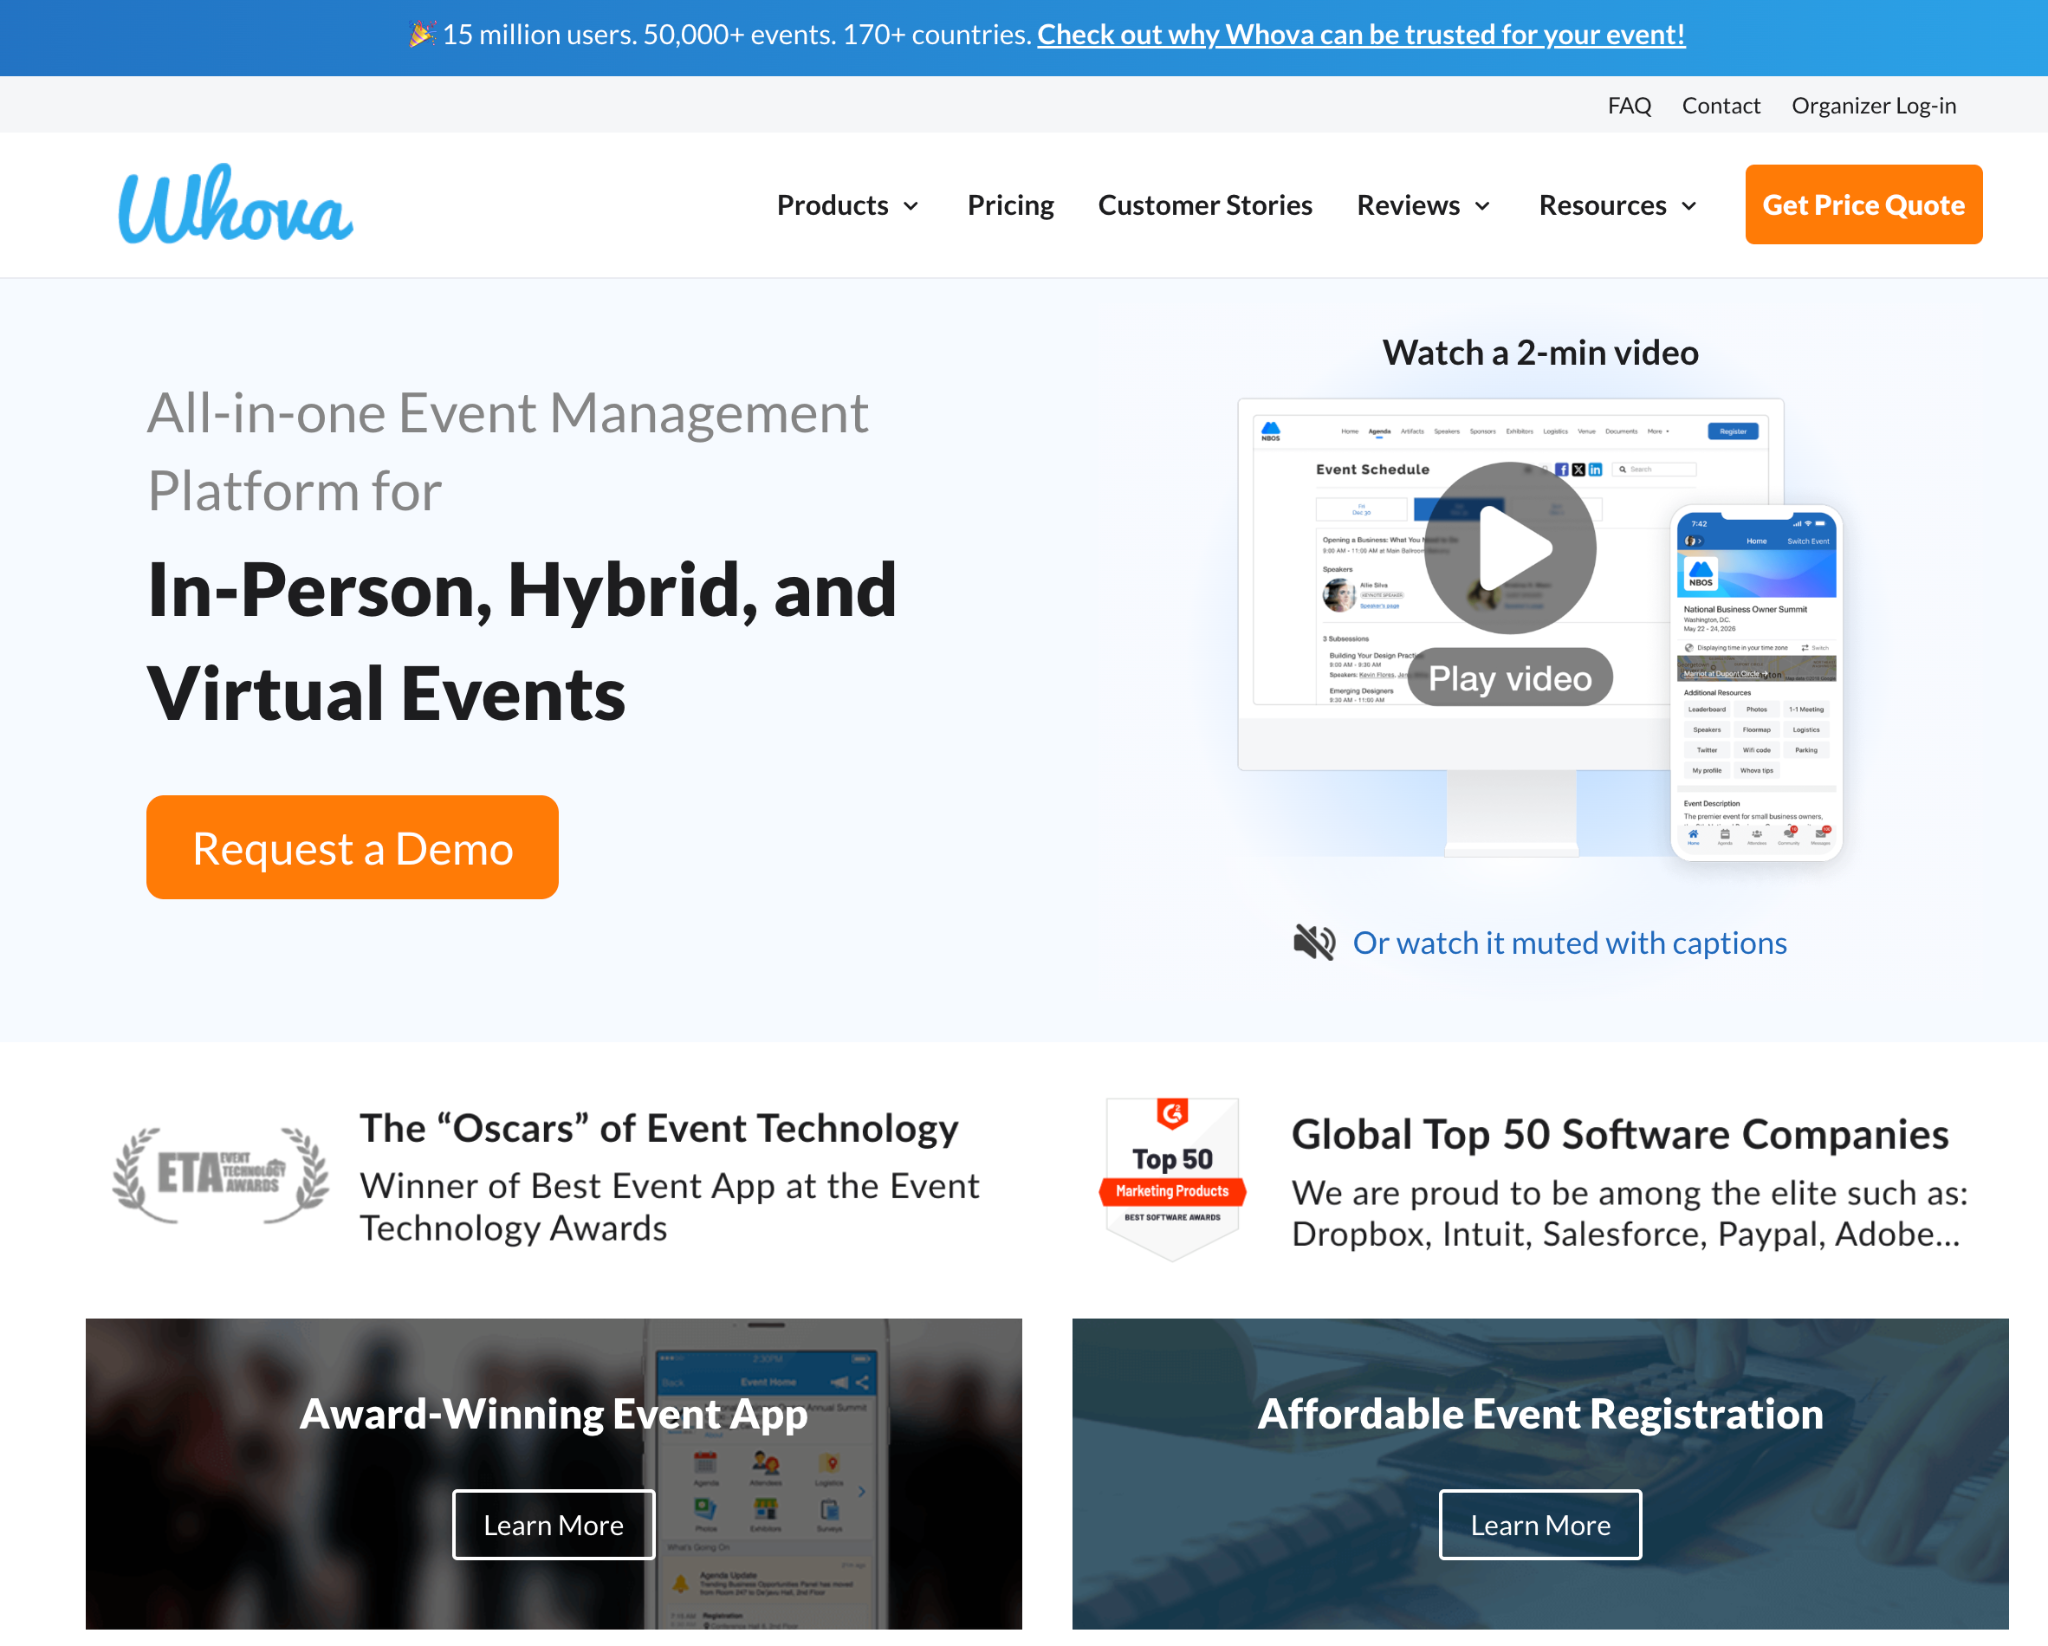This screenshot has width=2048, height=1646.
Task: Click the muted speaker icon
Action: (x=1314, y=943)
